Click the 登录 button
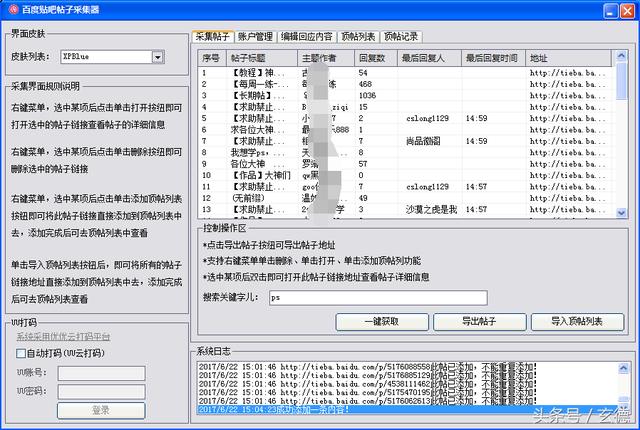This screenshot has width=640, height=430. [101, 410]
